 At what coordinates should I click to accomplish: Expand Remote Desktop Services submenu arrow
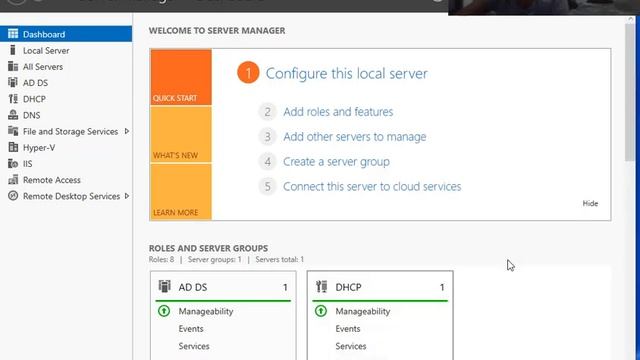[127, 196]
